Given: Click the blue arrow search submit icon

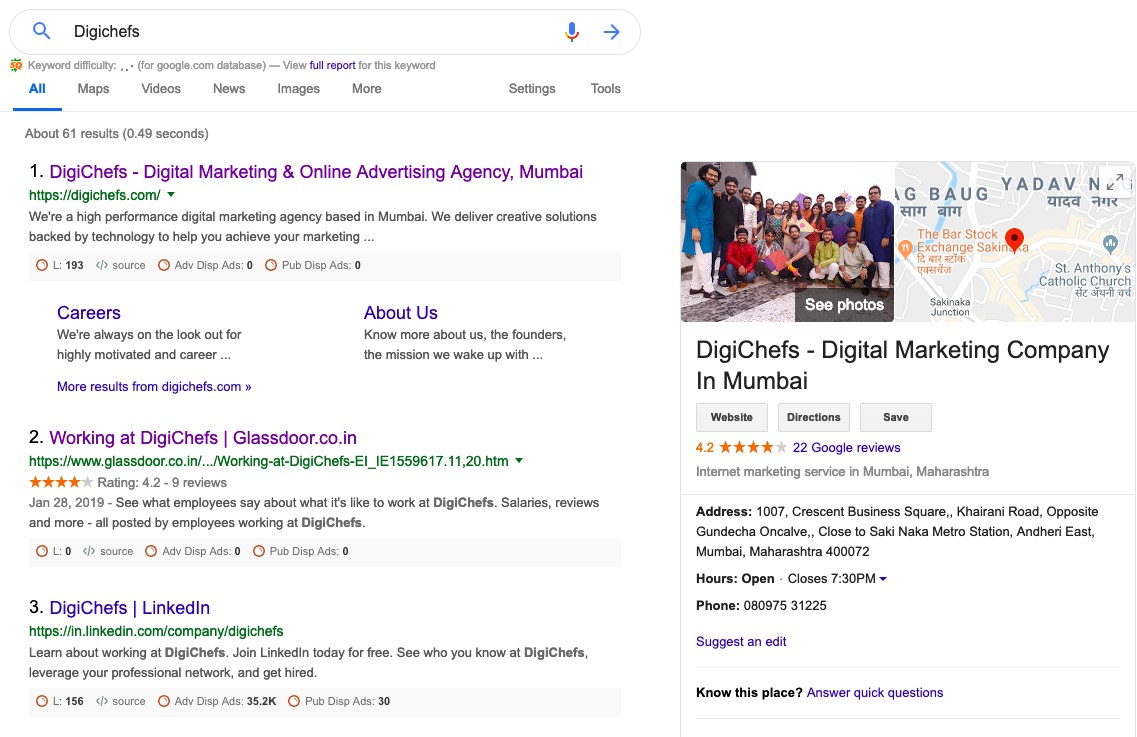Looking at the screenshot, I should tap(612, 32).
